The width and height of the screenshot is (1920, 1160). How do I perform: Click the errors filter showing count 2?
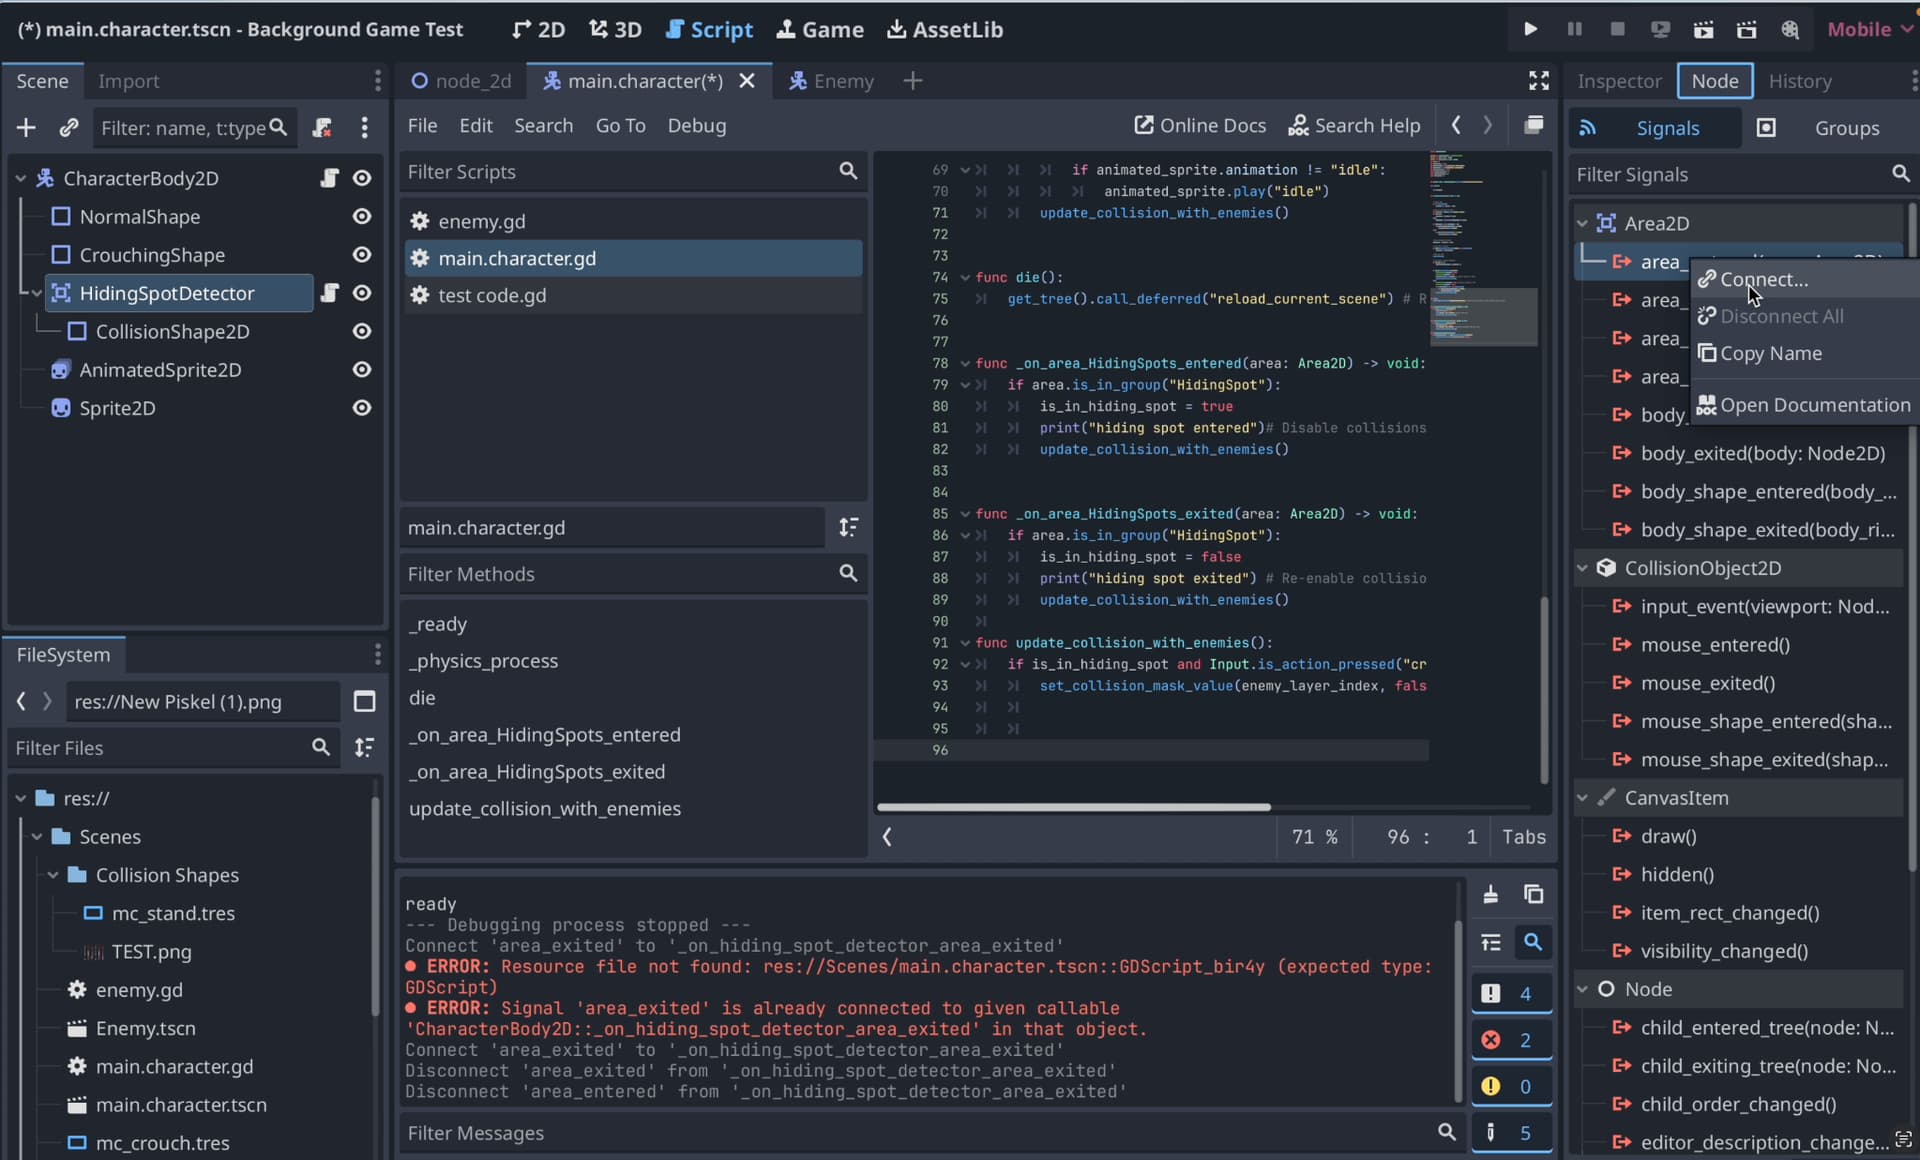(x=1510, y=1040)
